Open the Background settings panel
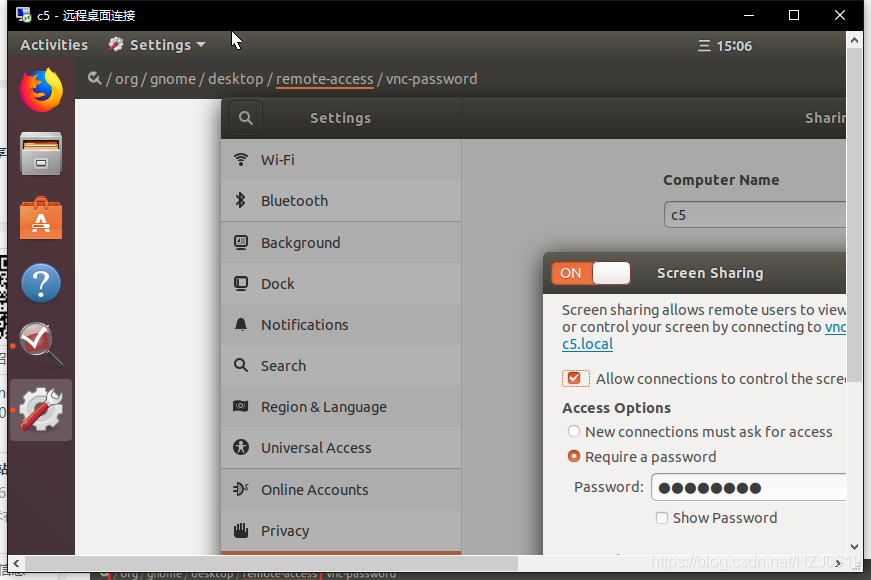This screenshot has height=580, width=871. [x=341, y=242]
